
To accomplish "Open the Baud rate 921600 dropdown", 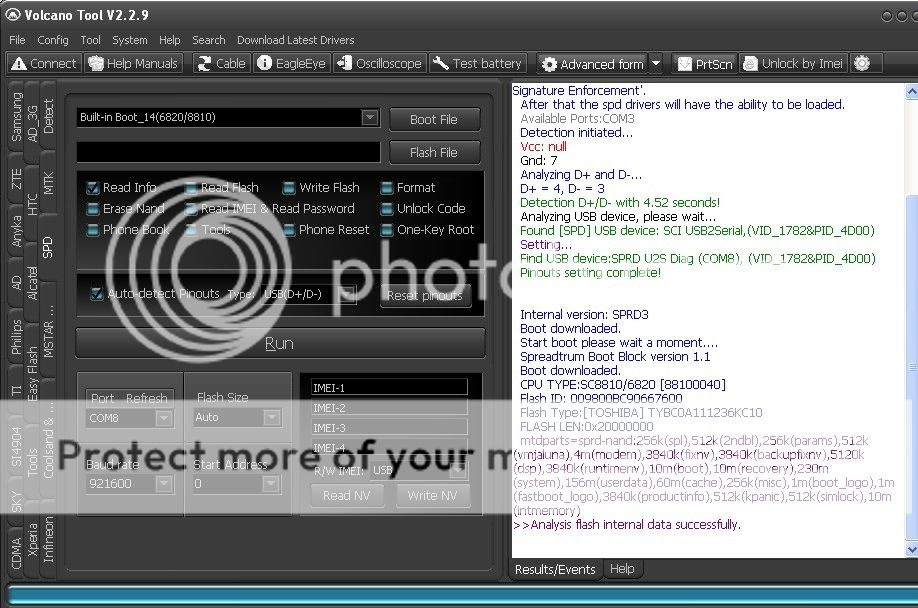I will point(164,484).
